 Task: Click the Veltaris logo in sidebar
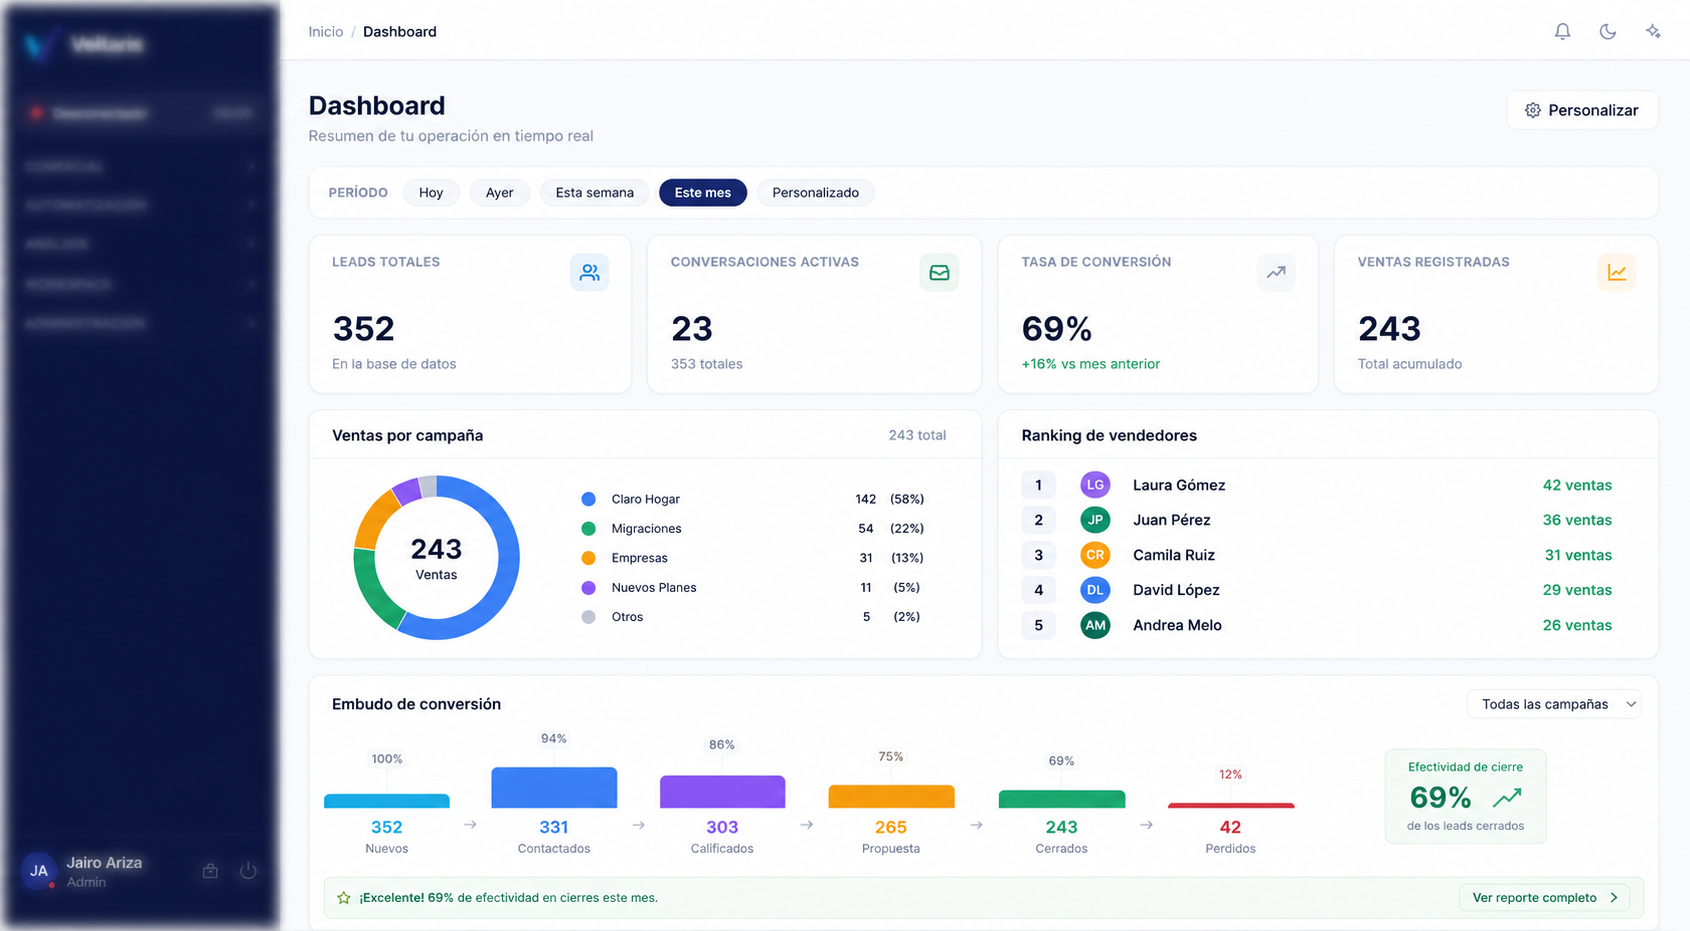coord(40,44)
